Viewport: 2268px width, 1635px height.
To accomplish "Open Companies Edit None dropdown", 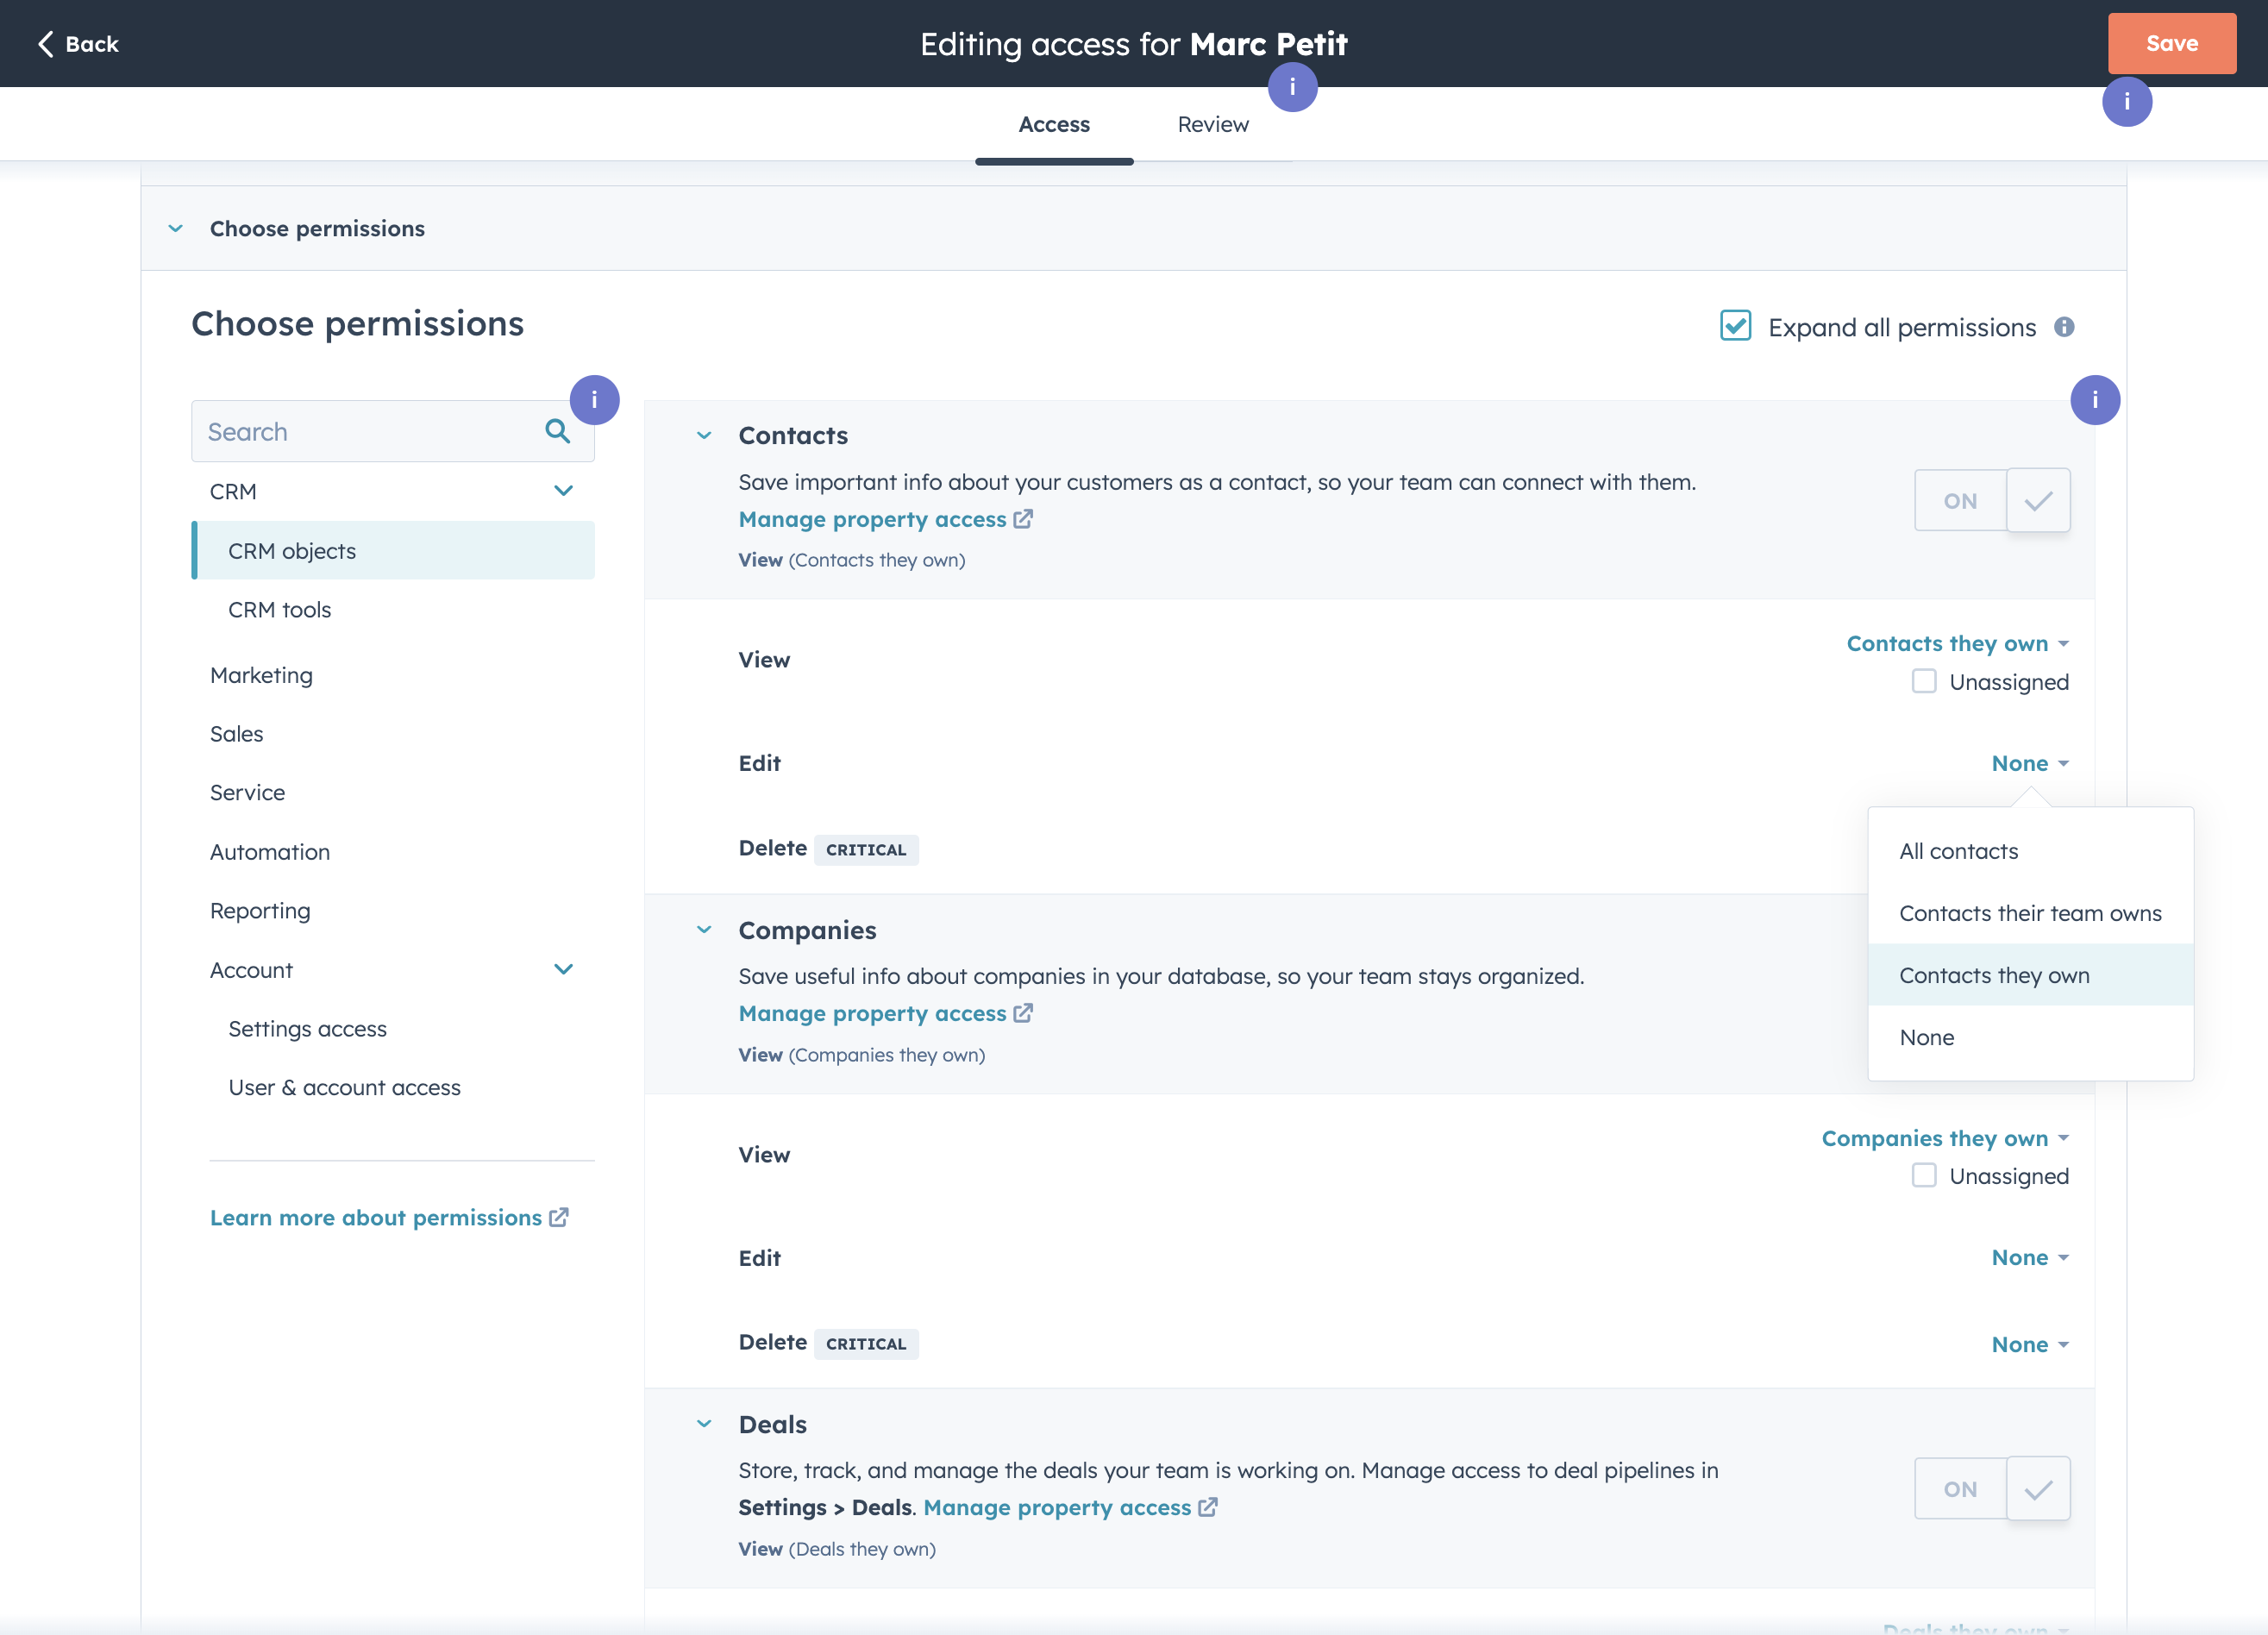I will pyautogui.click(x=2030, y=1257).
